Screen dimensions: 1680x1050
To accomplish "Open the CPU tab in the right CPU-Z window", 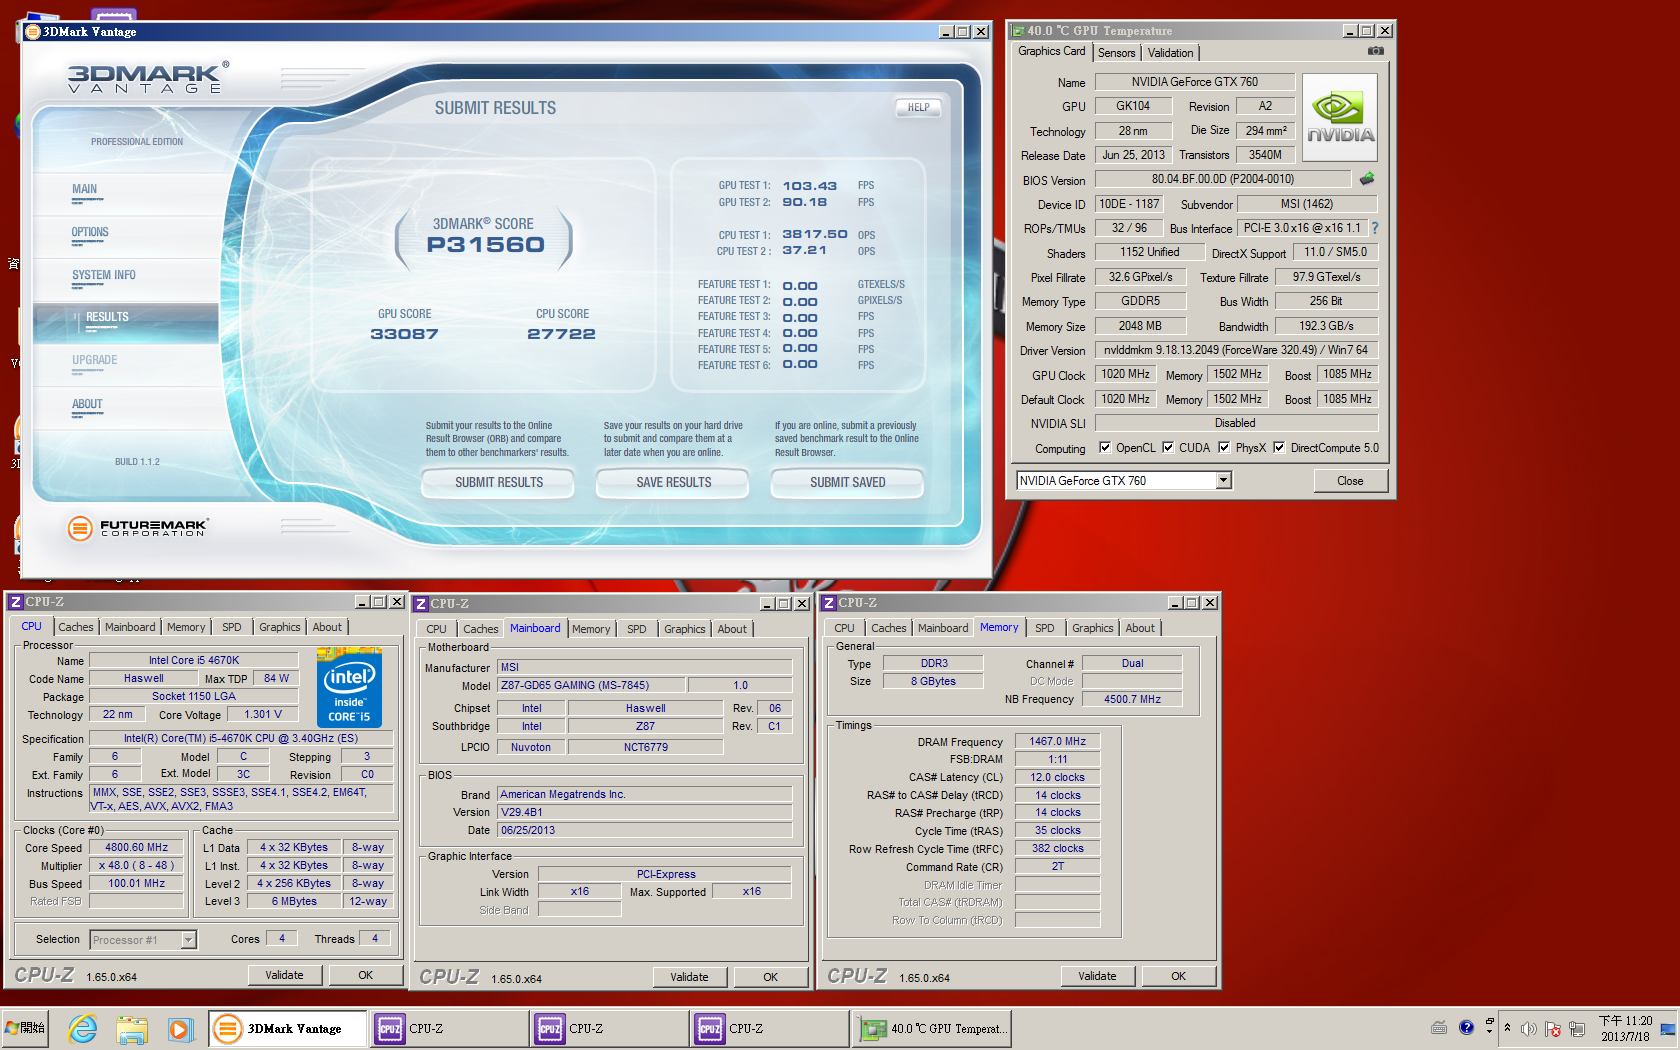I will 844,628.
